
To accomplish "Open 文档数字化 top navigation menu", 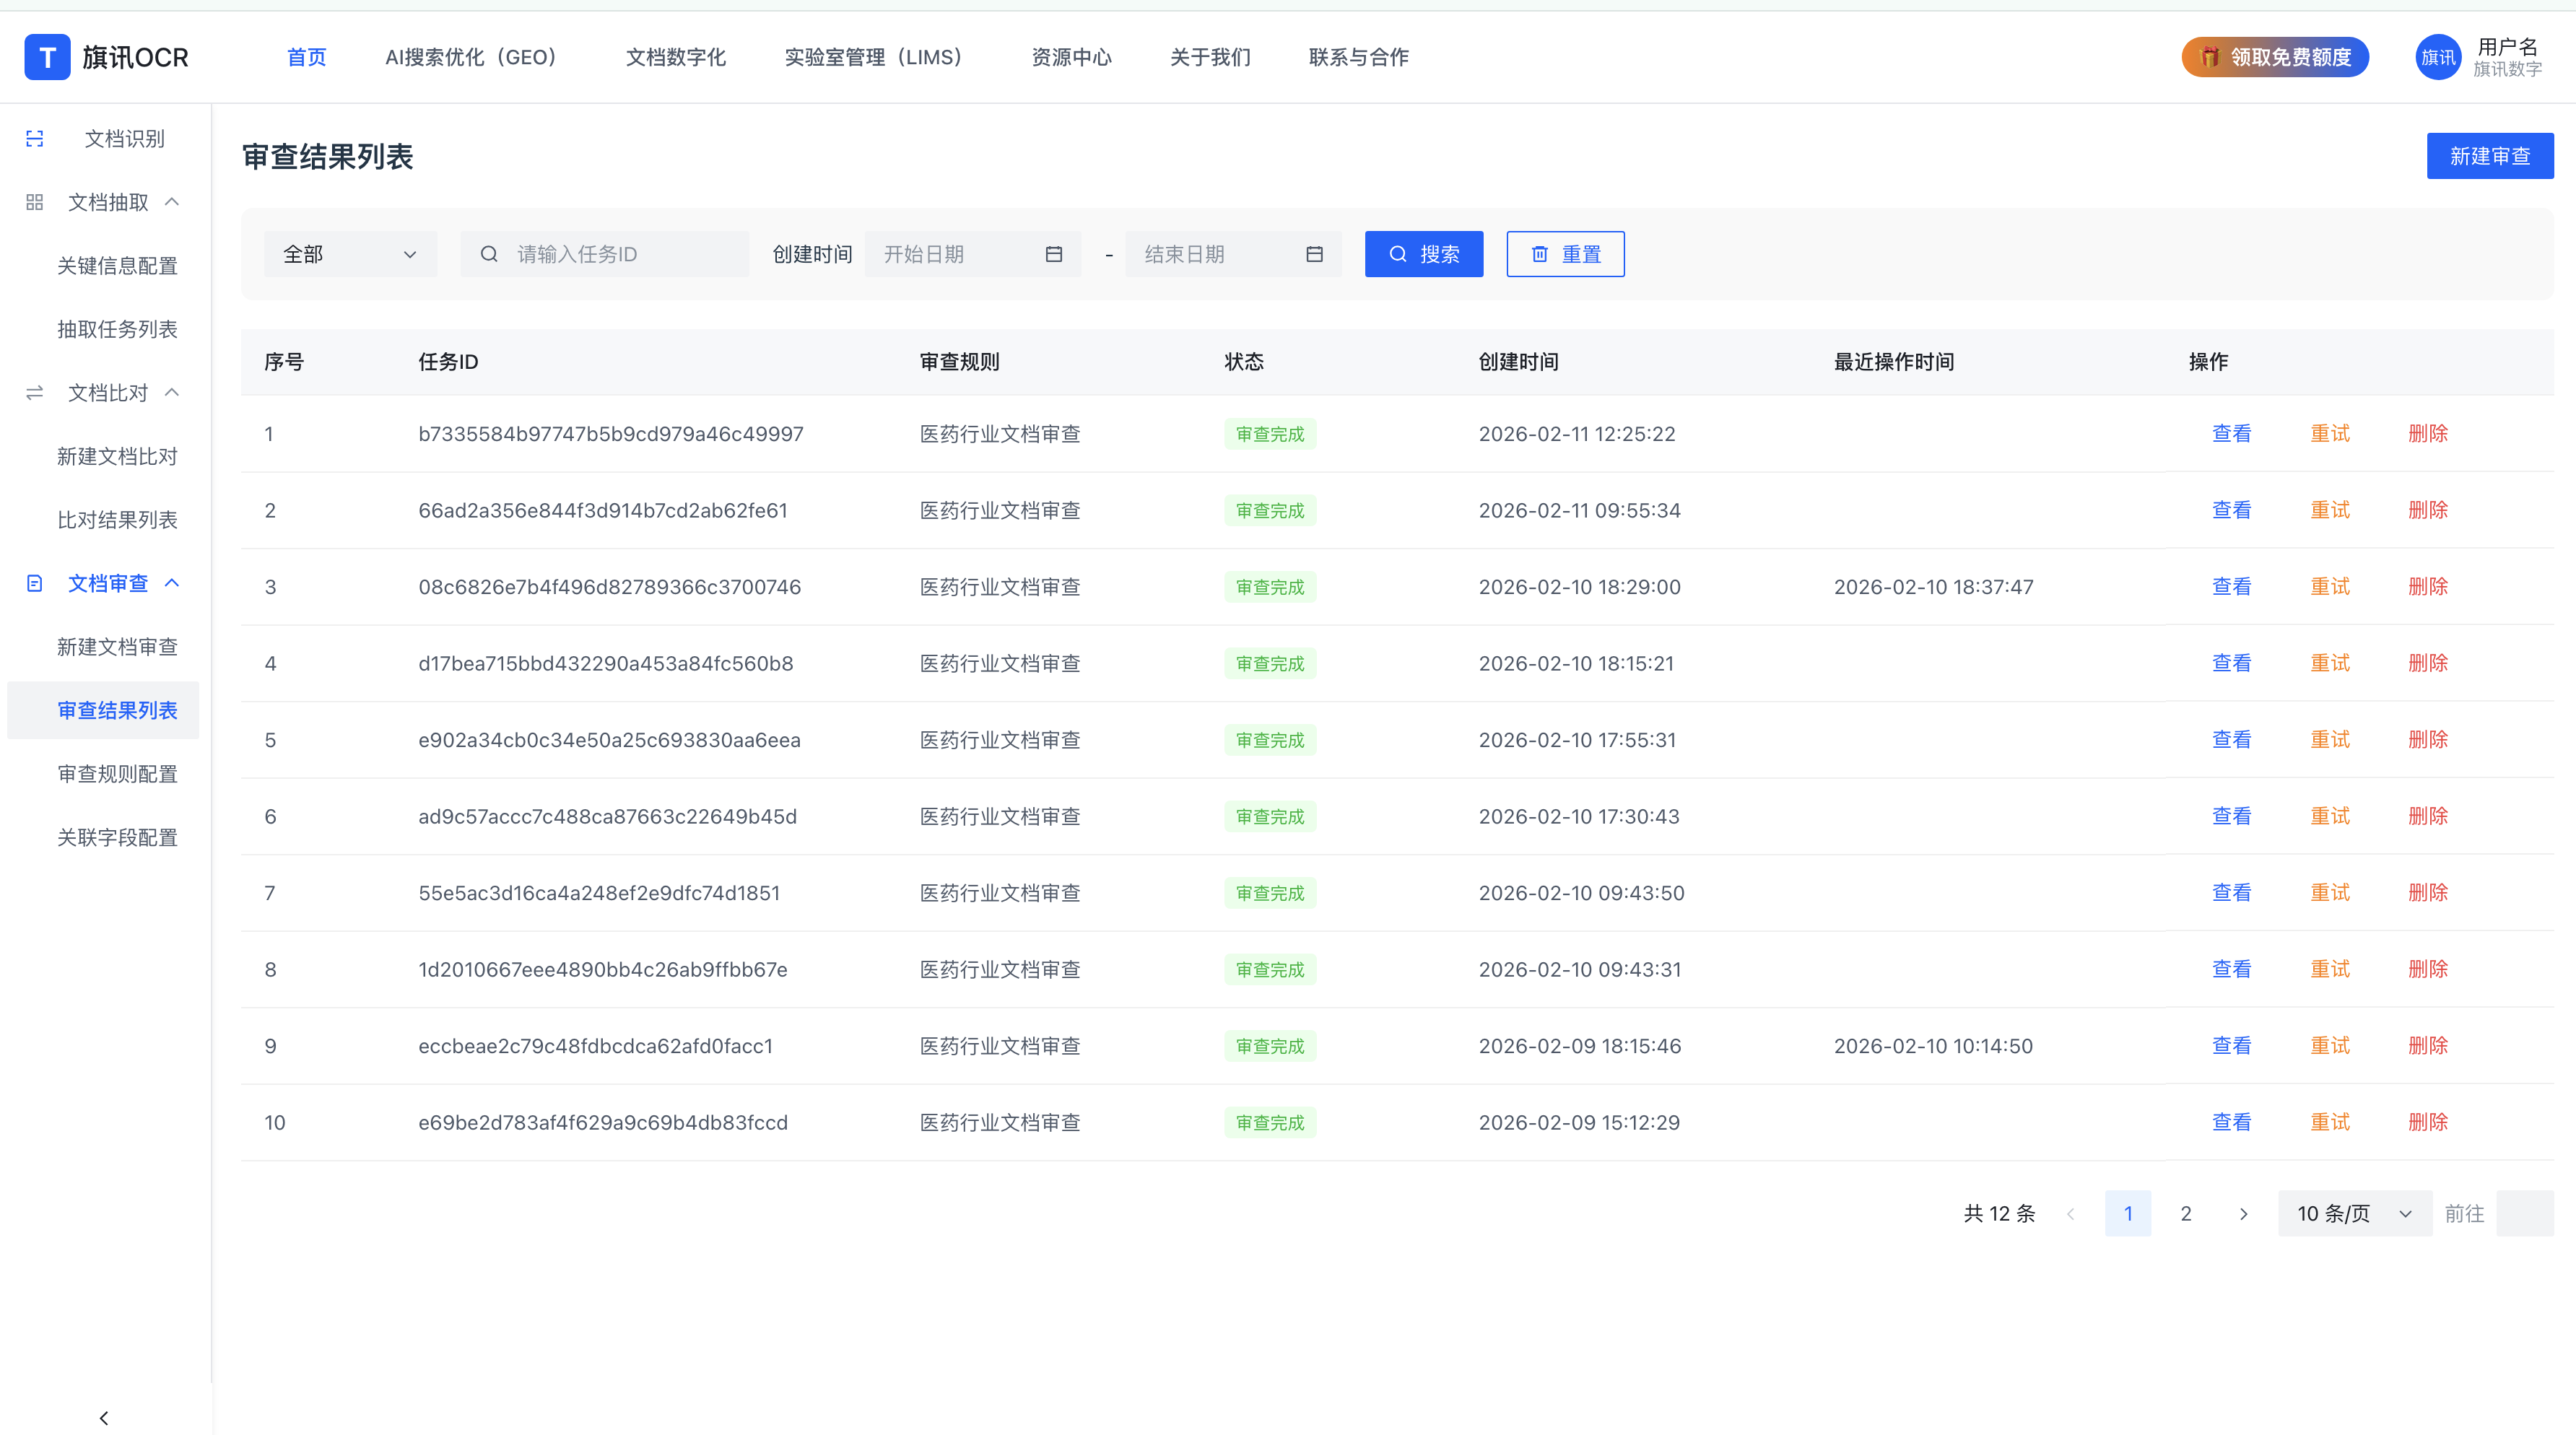I will pos(675,57).
